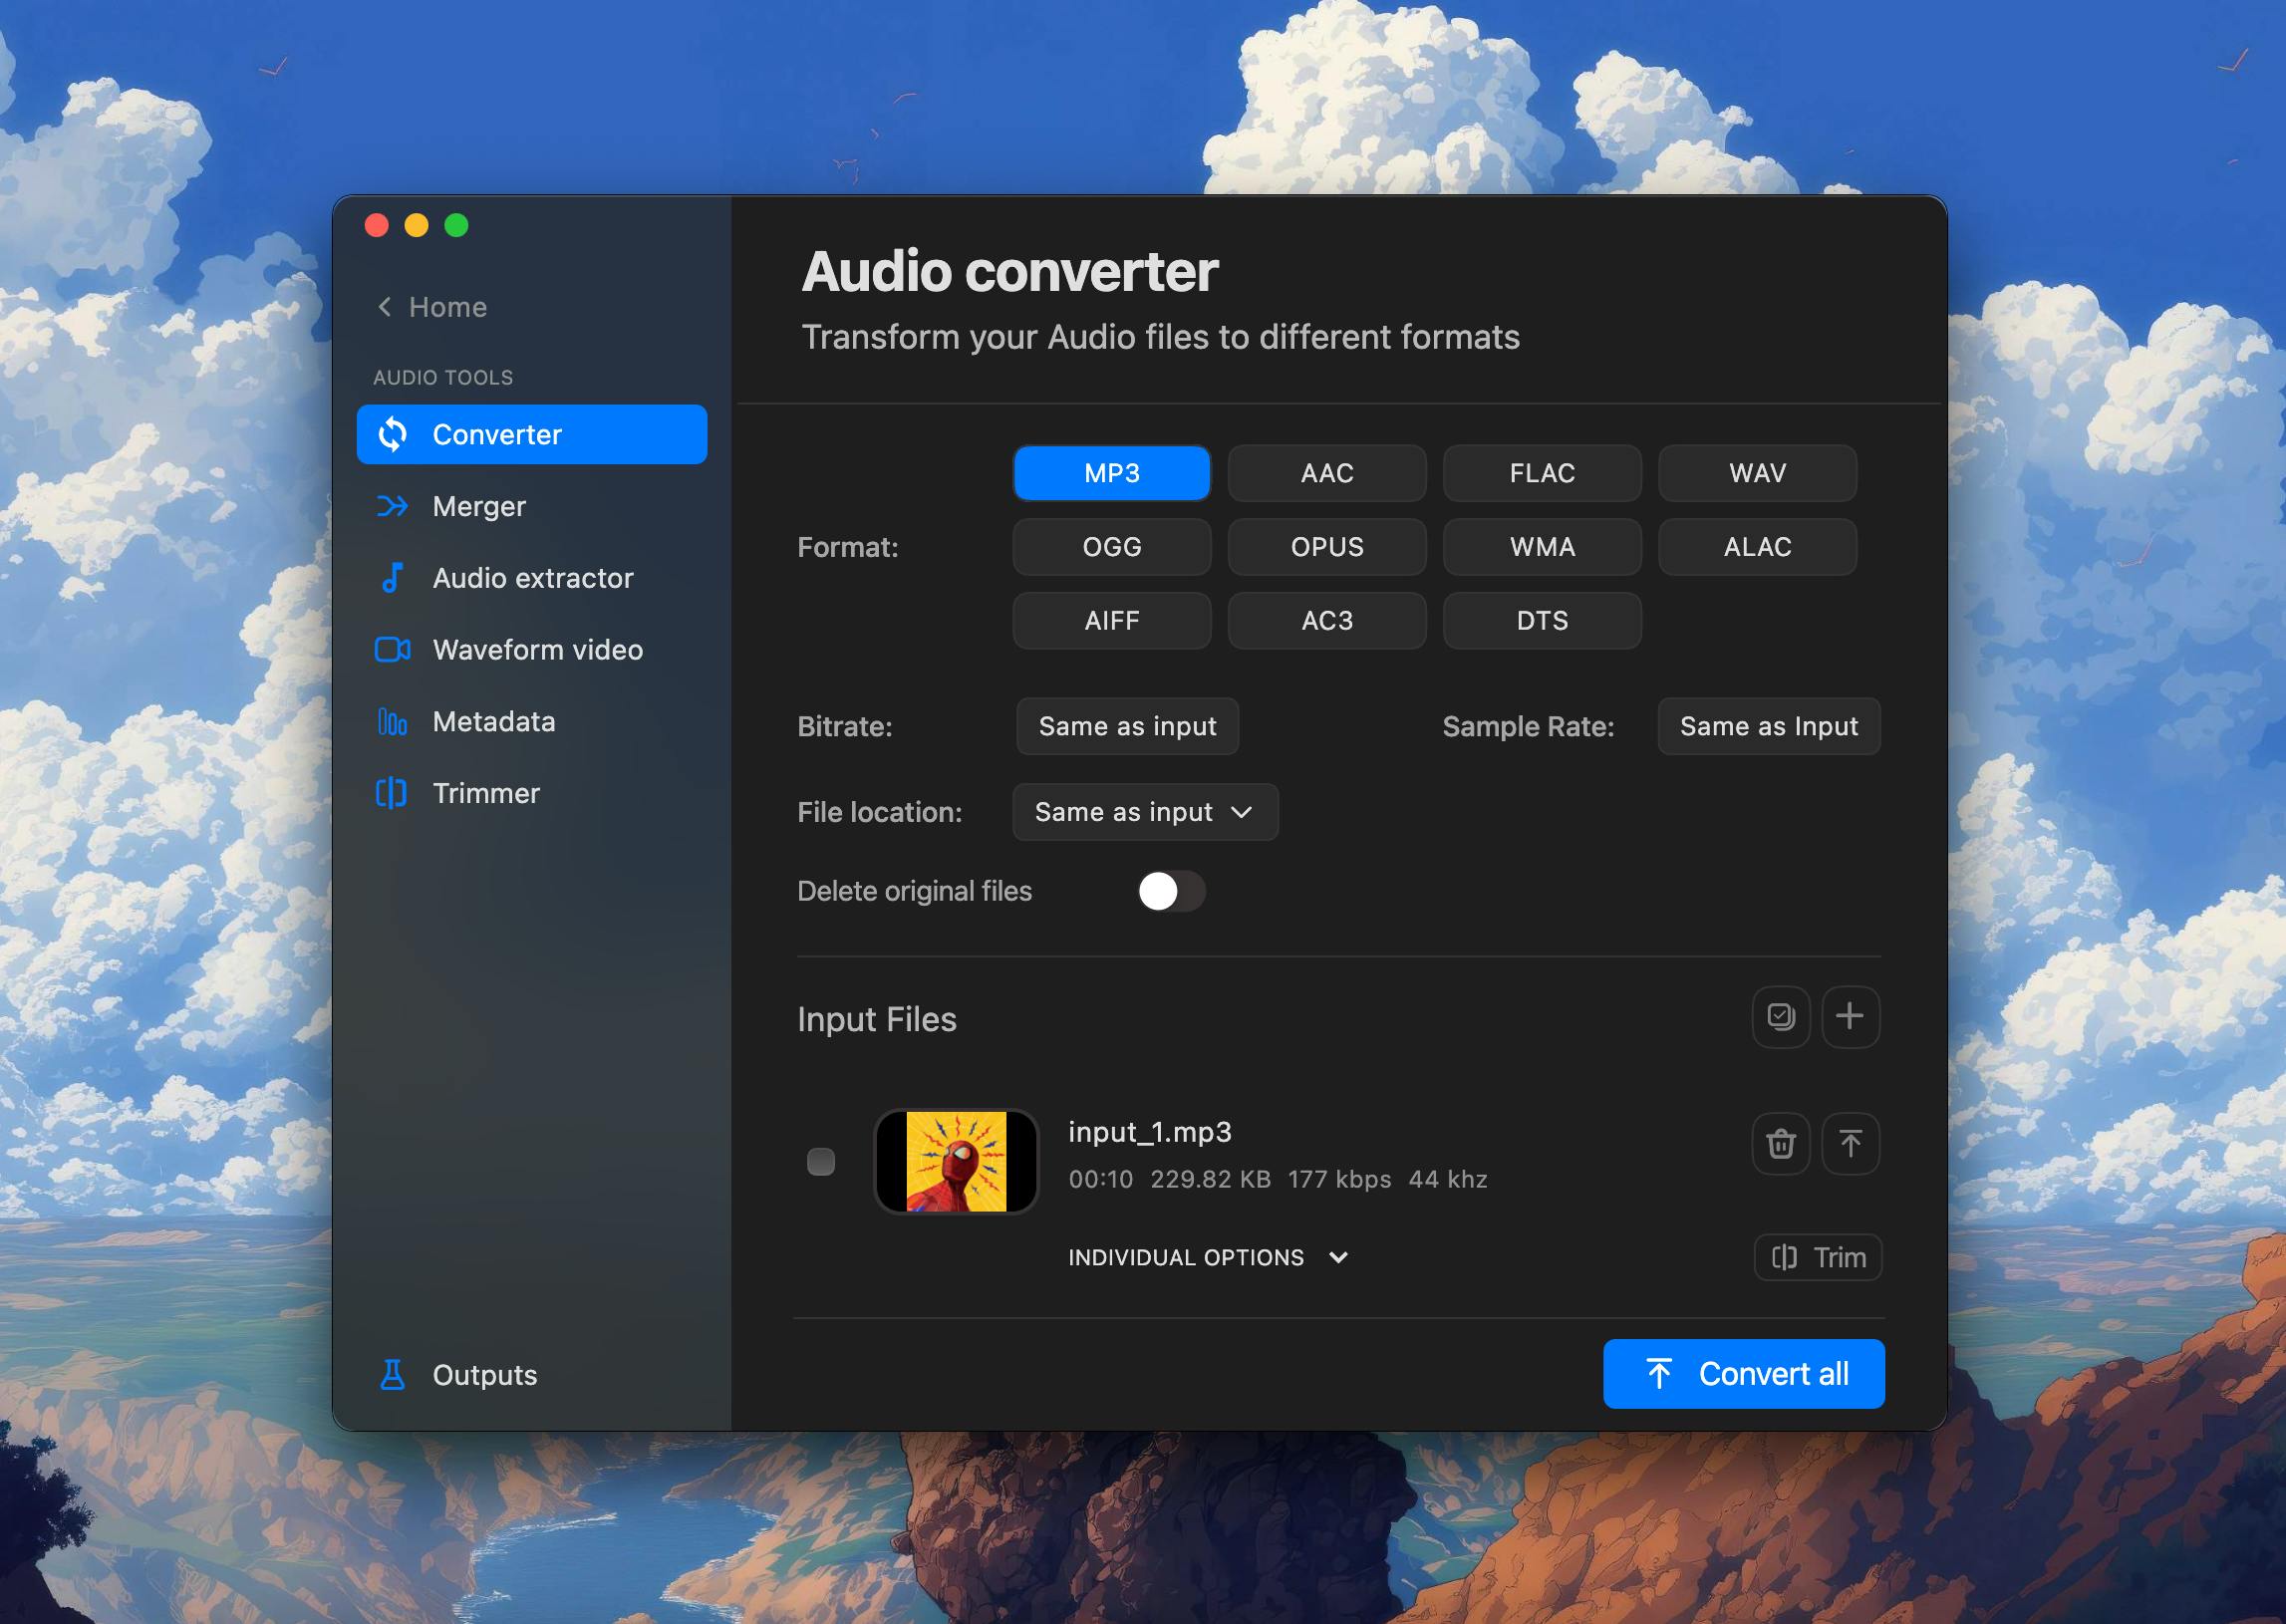2286x1624 pixels.
Task: Open Outputs flask icon in sidebar
Action: click(x=392, y=1375)
